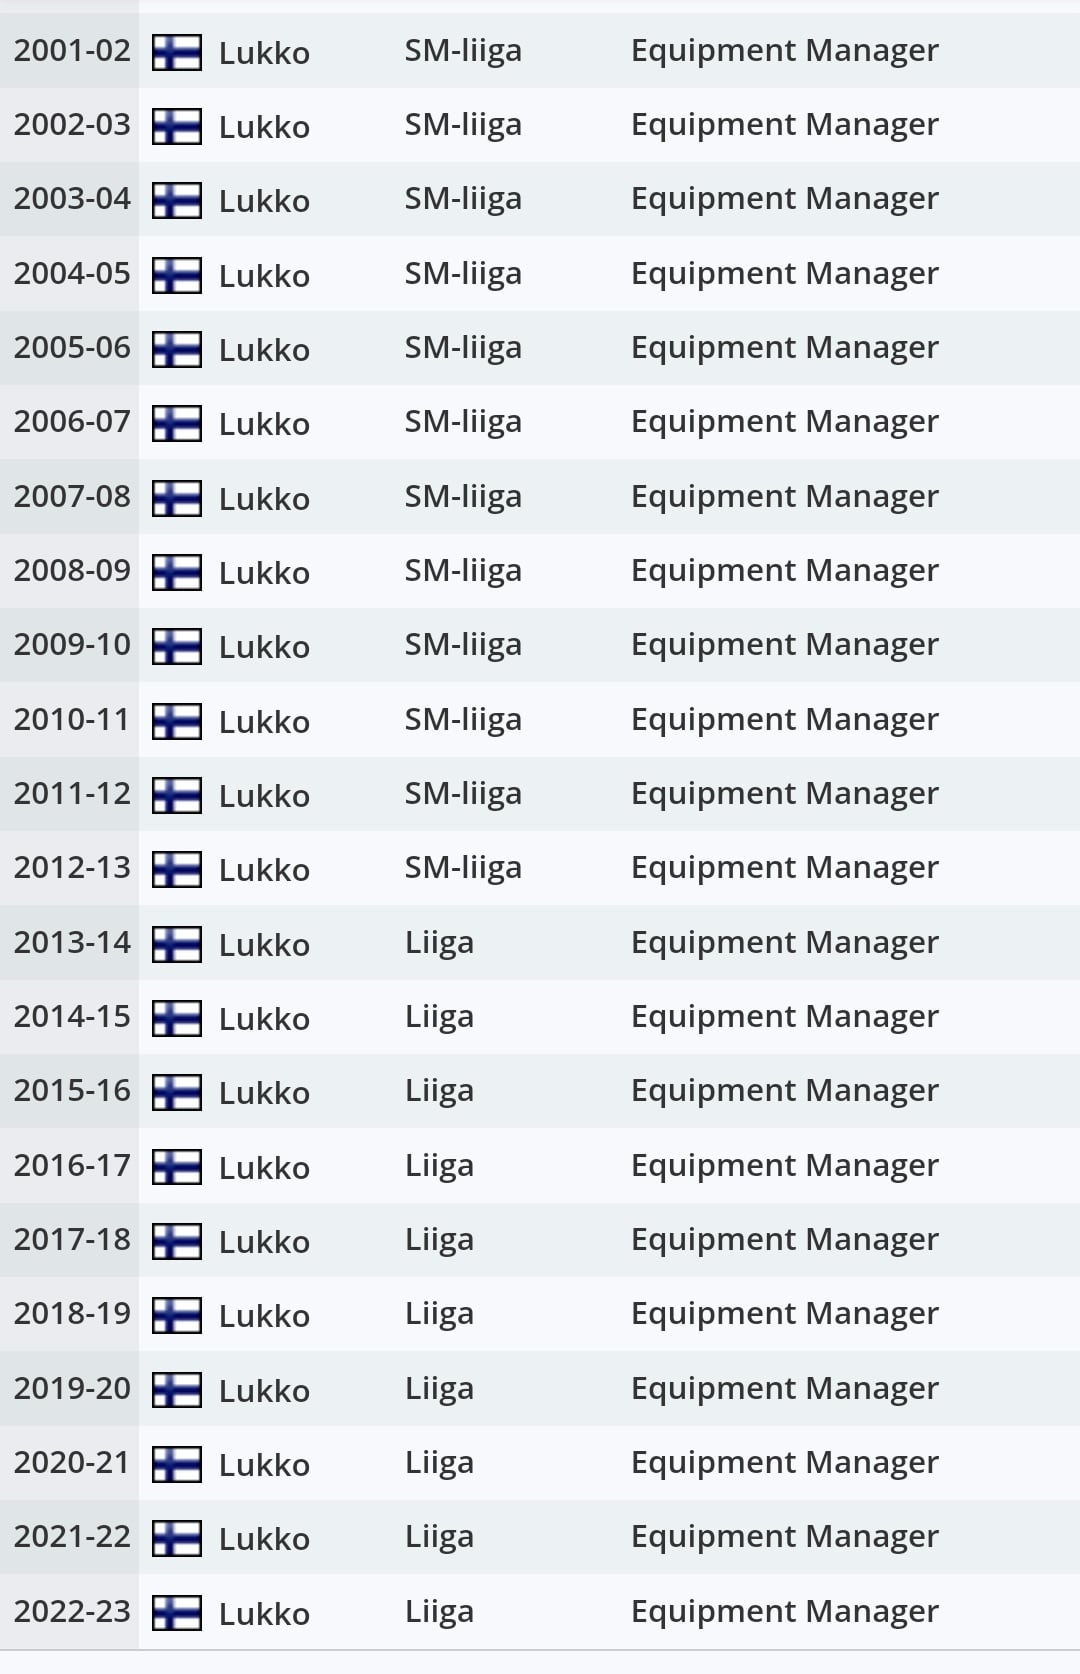This screenshot has width=1080, height=1674.
Task: Open the Lukko team link for 2005-06
Action: coord(264,350)
